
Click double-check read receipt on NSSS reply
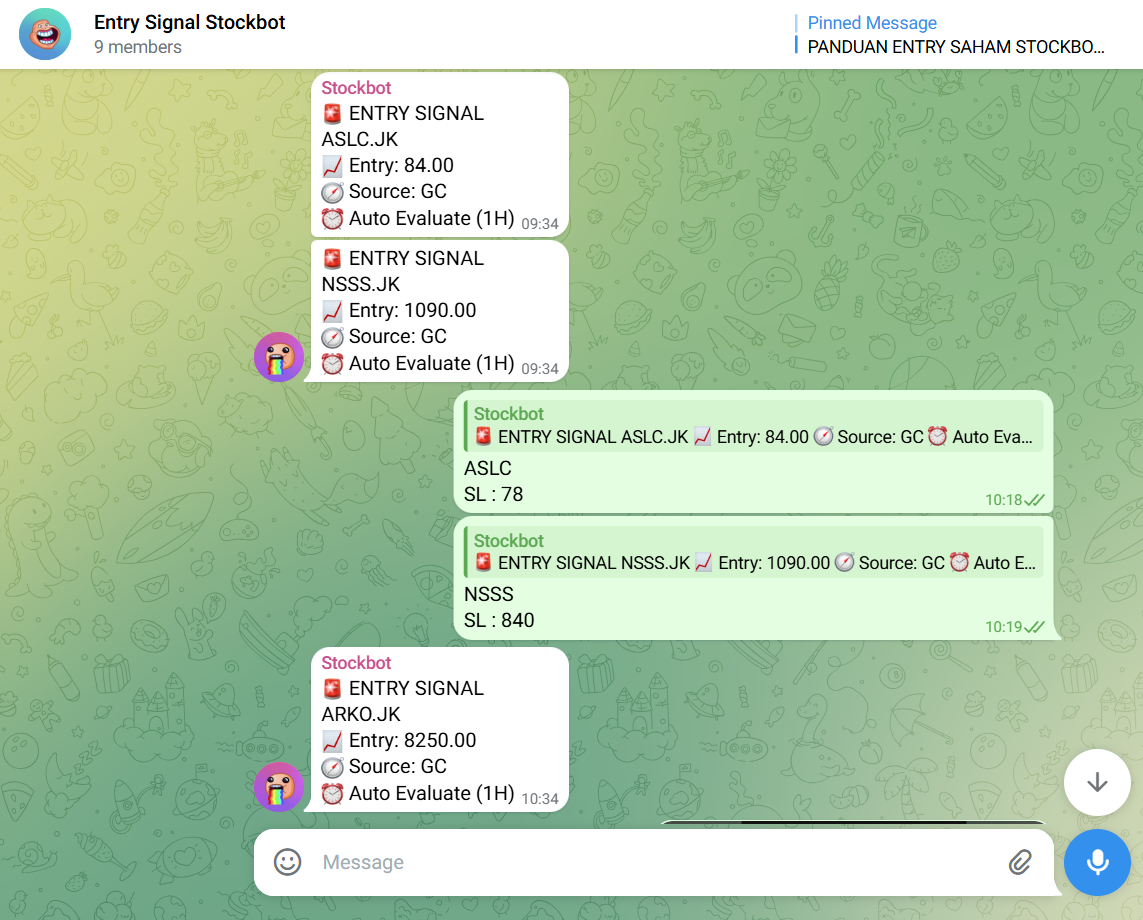tap(1034, 627)
